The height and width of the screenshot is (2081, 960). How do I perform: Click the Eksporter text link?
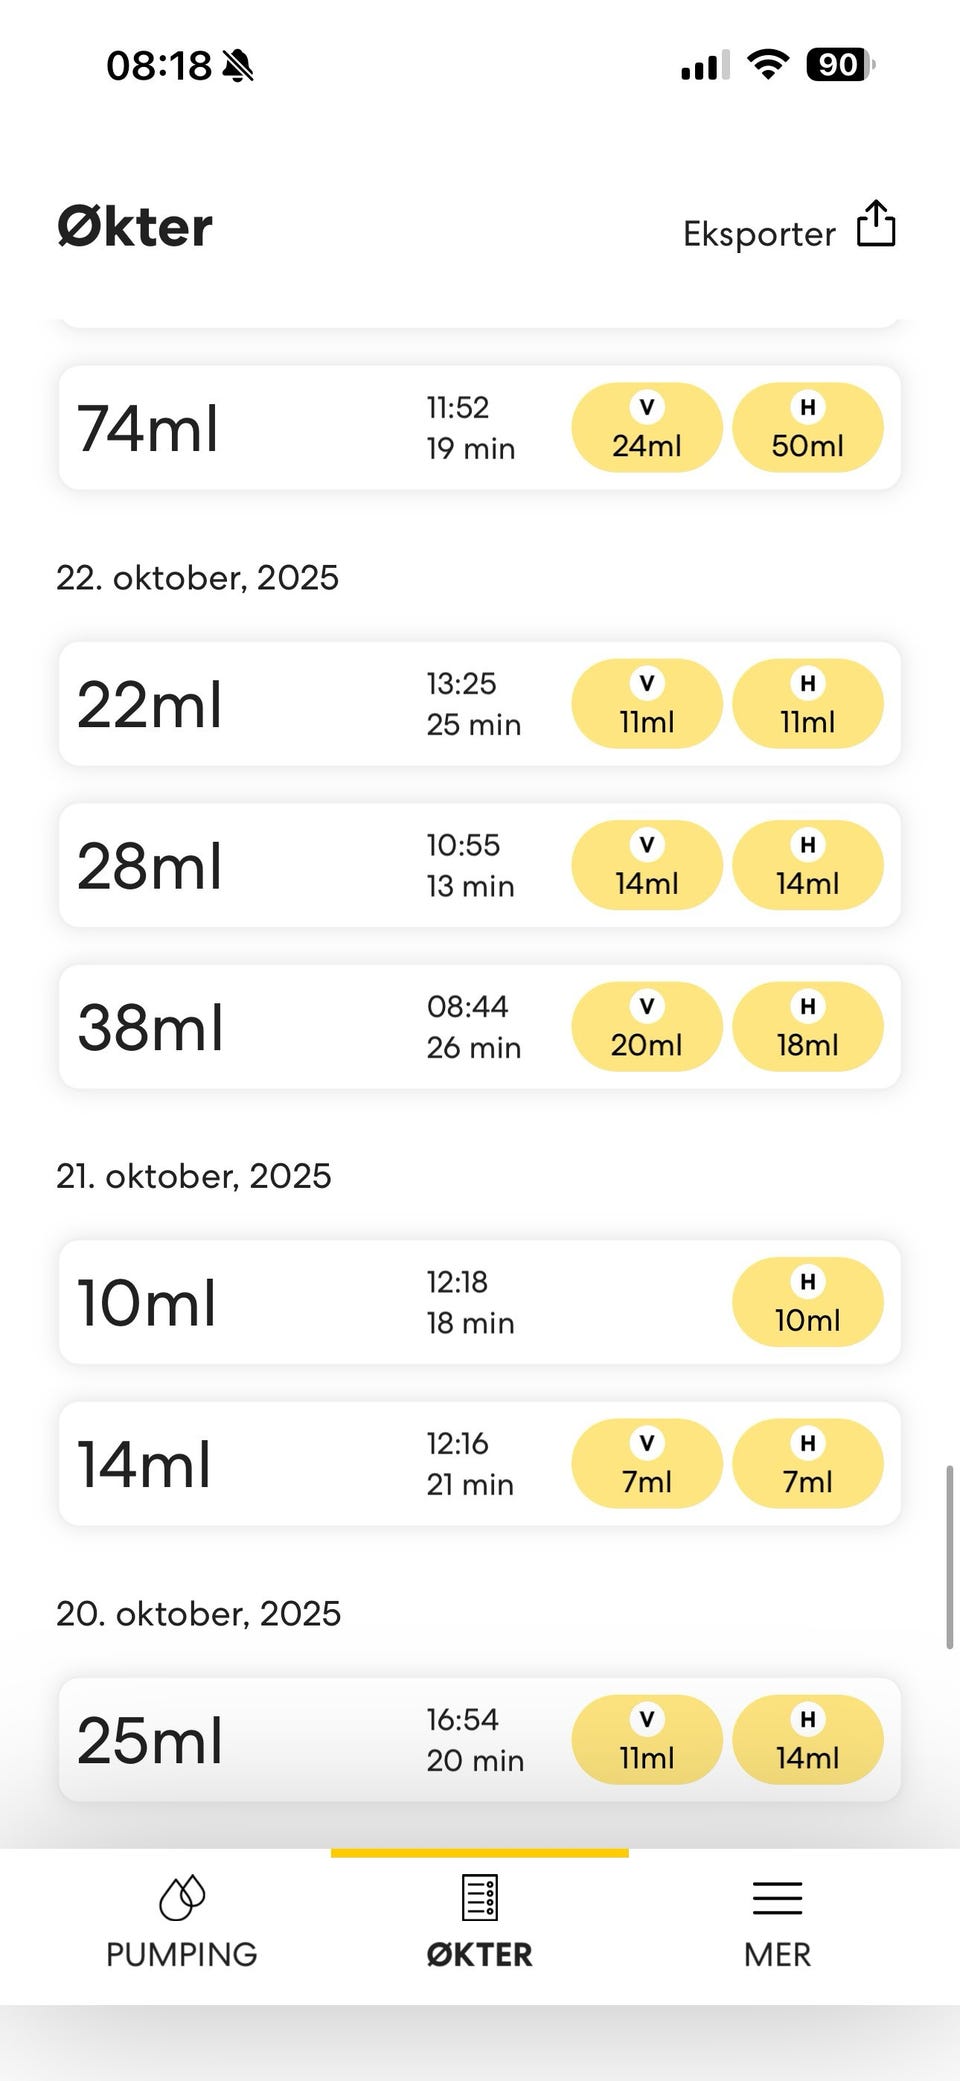759,234
